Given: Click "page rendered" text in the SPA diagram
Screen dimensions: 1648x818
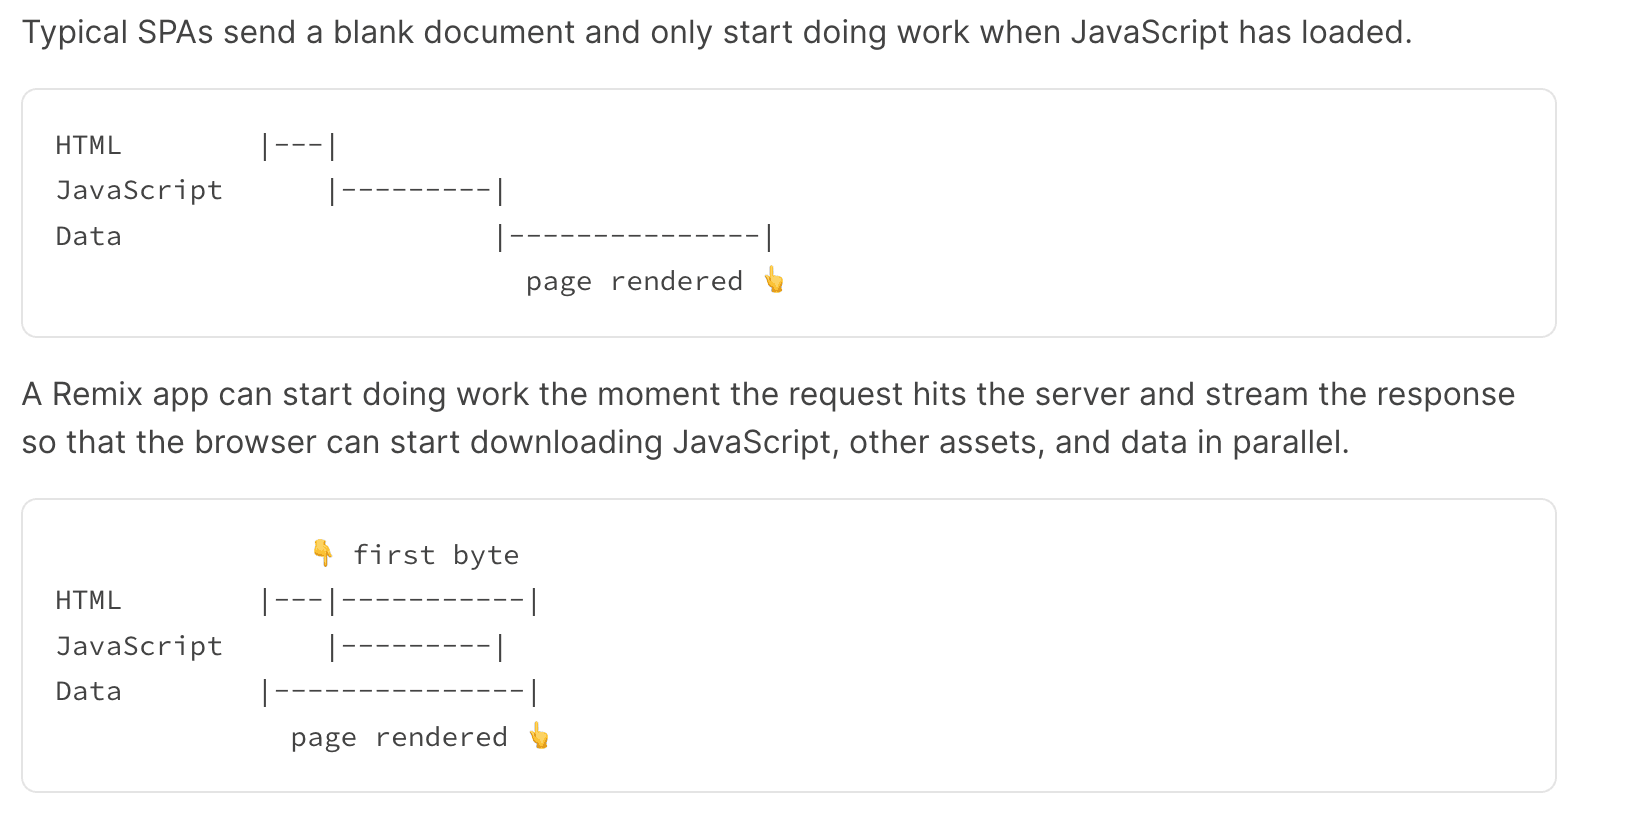Looking at the screenshot, I should pyautogui.click(x=634, y=282).
